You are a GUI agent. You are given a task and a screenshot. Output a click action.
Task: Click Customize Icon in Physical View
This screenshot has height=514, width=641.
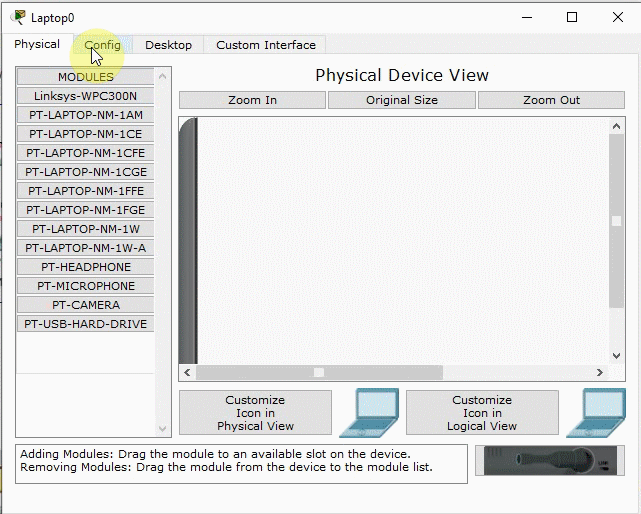[x=255, y=413]
